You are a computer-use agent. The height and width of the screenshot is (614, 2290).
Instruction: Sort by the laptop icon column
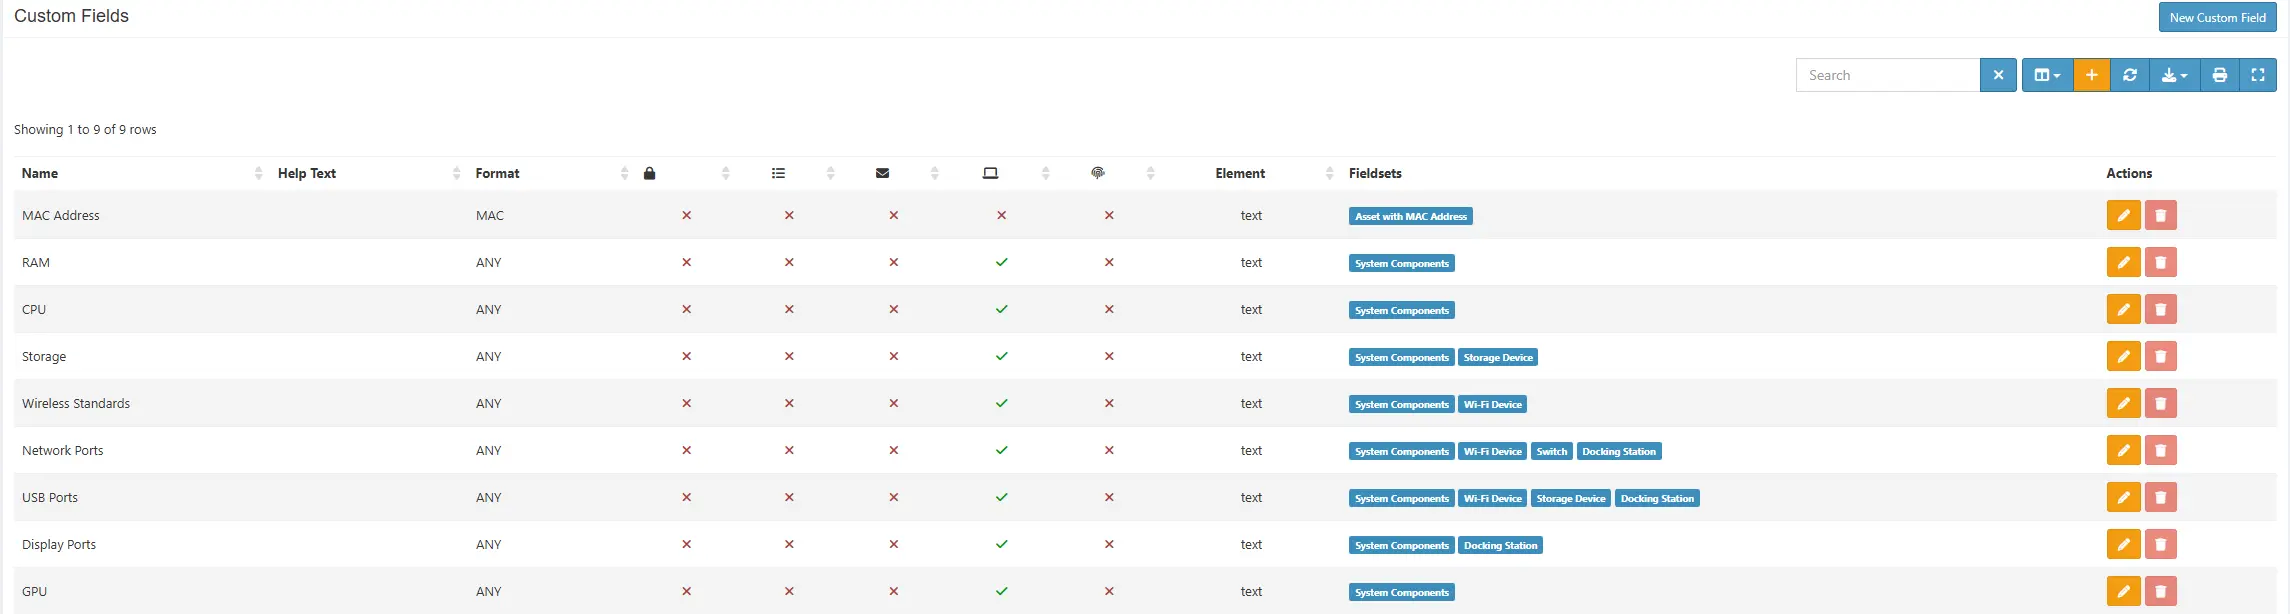1001,173
